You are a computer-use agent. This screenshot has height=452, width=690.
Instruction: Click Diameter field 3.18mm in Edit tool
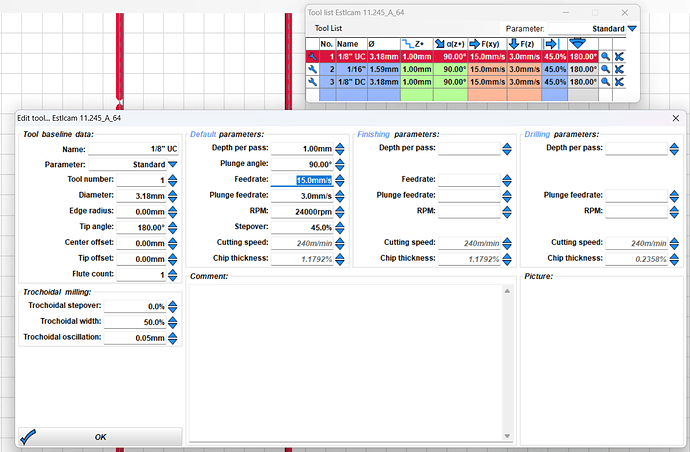[x=141, y=196]
